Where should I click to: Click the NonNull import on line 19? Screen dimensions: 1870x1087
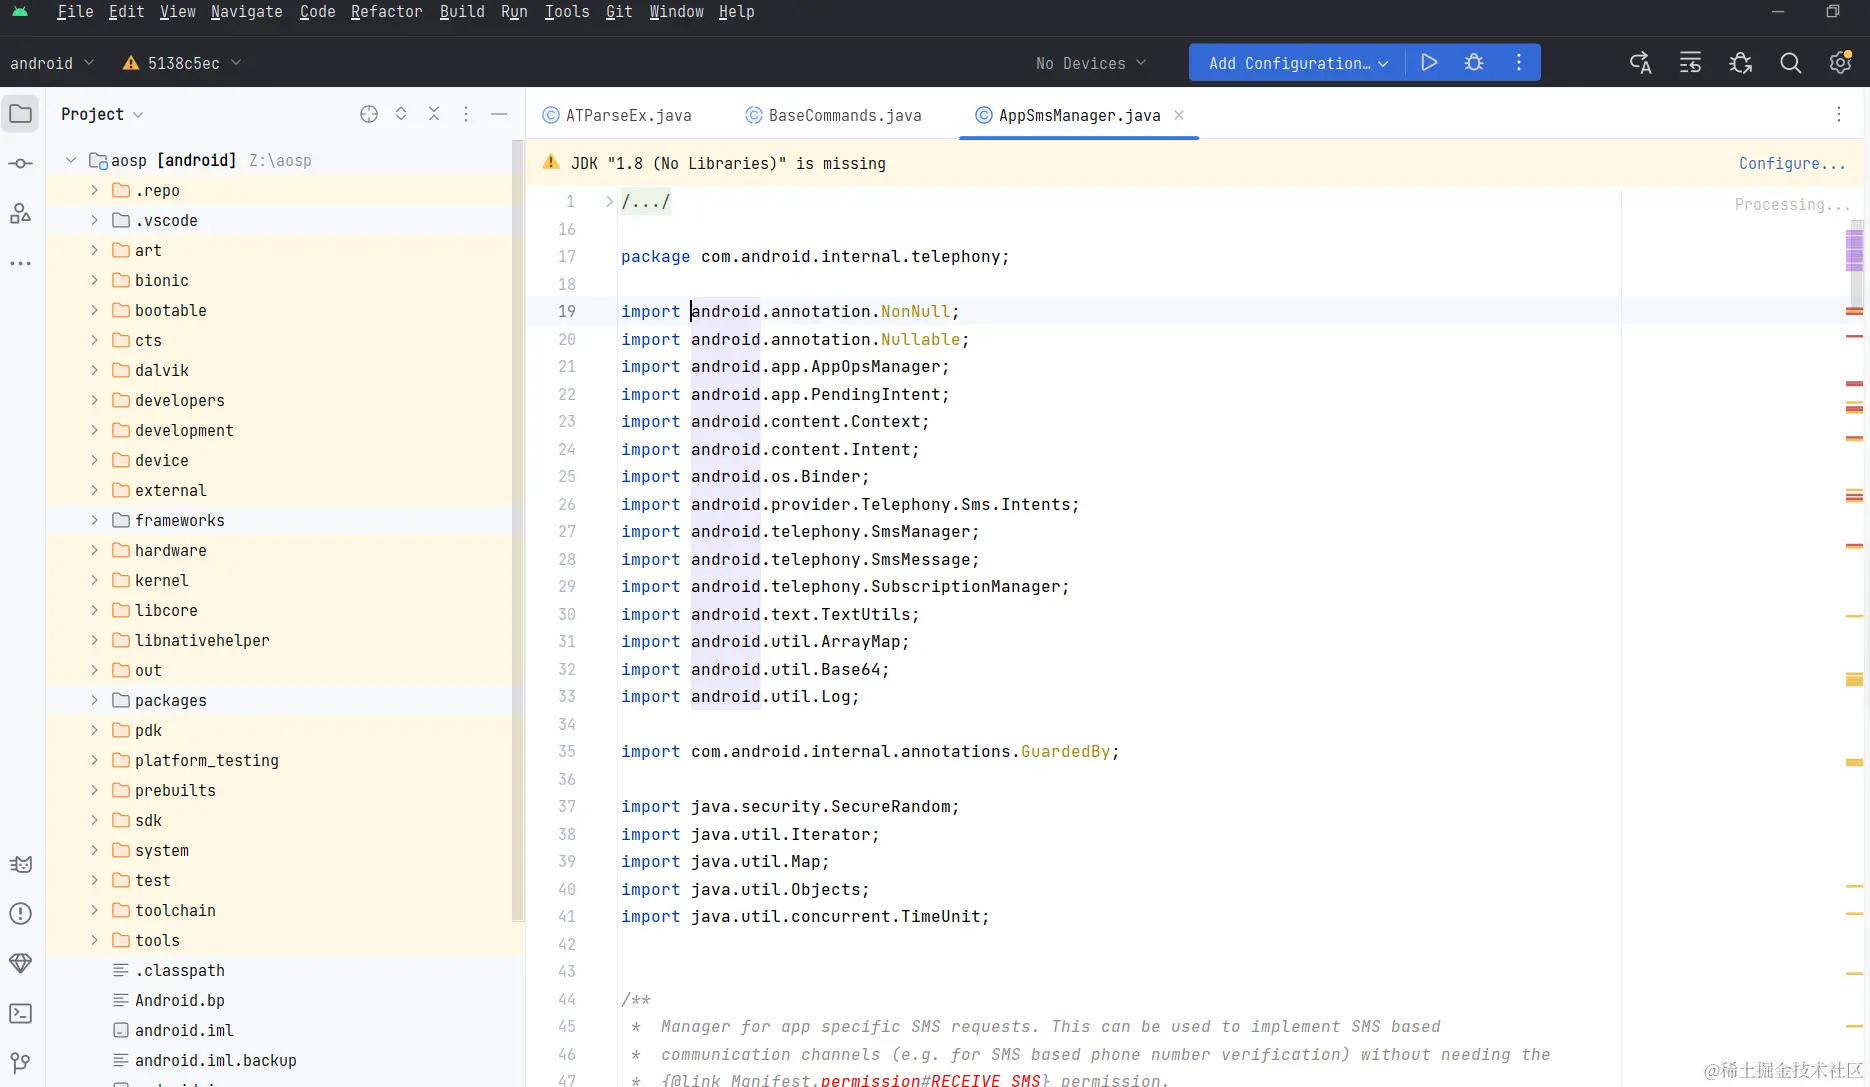coord(915,312)
